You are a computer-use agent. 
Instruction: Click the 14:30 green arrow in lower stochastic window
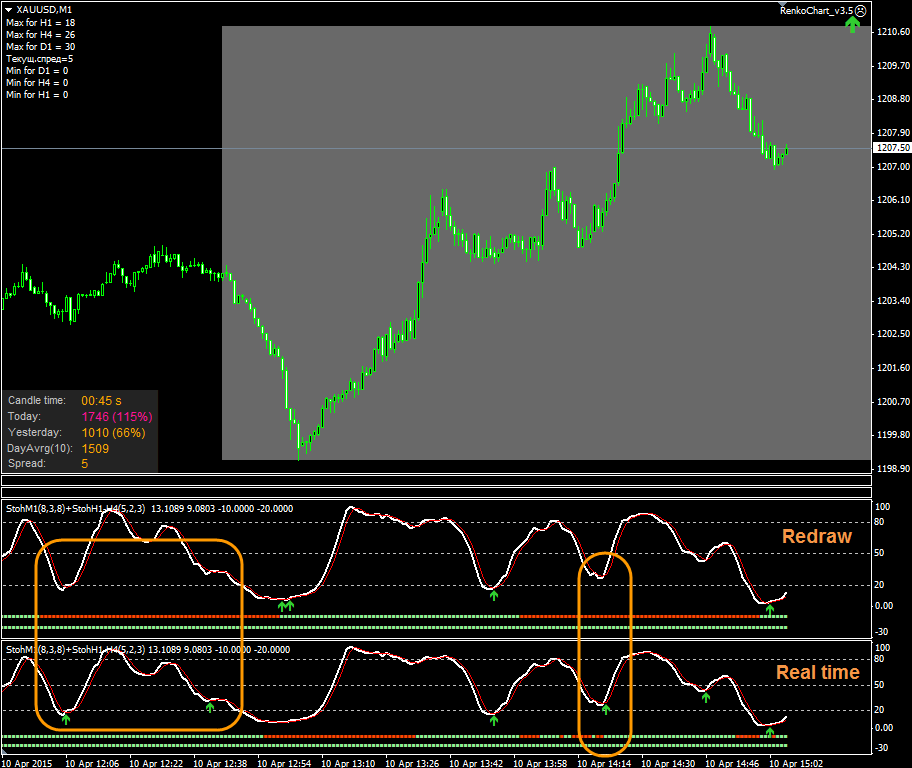706,697
